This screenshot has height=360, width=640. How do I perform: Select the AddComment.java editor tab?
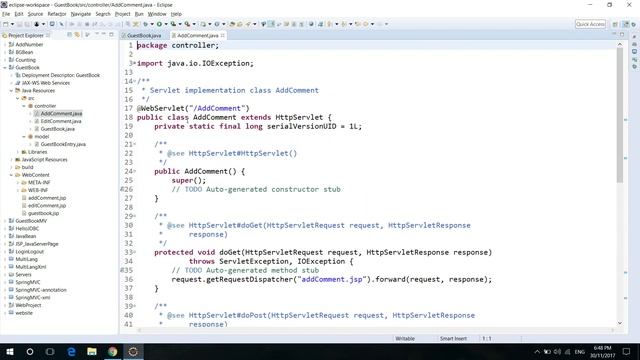pyautogui.click(x=198, y=36)
